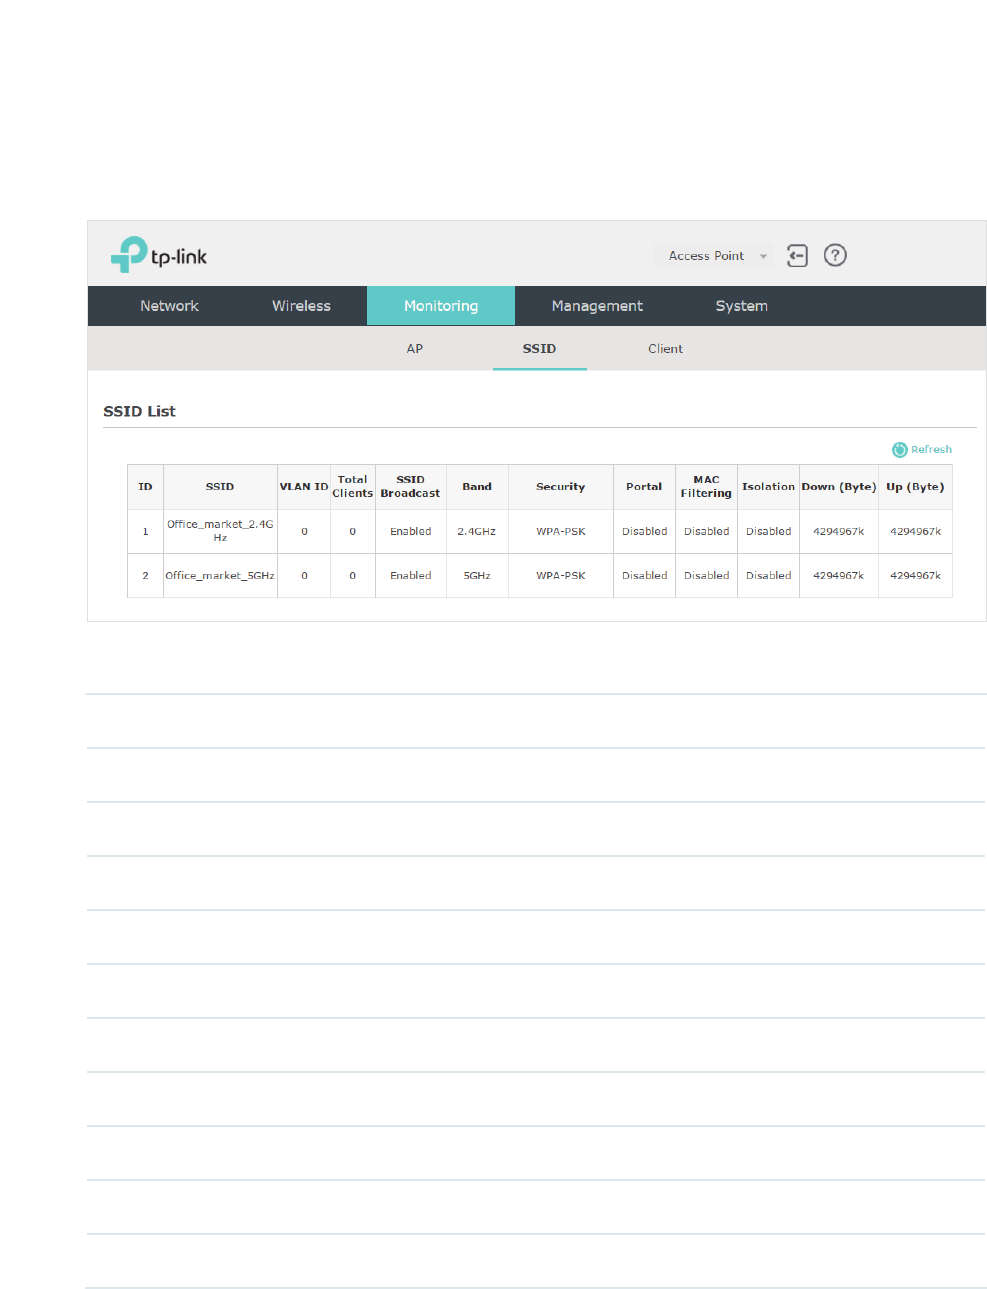The height and width of the screenshot is (1289, 987).
Task: Open the Wireless menu
Action: tap(301, 306)
